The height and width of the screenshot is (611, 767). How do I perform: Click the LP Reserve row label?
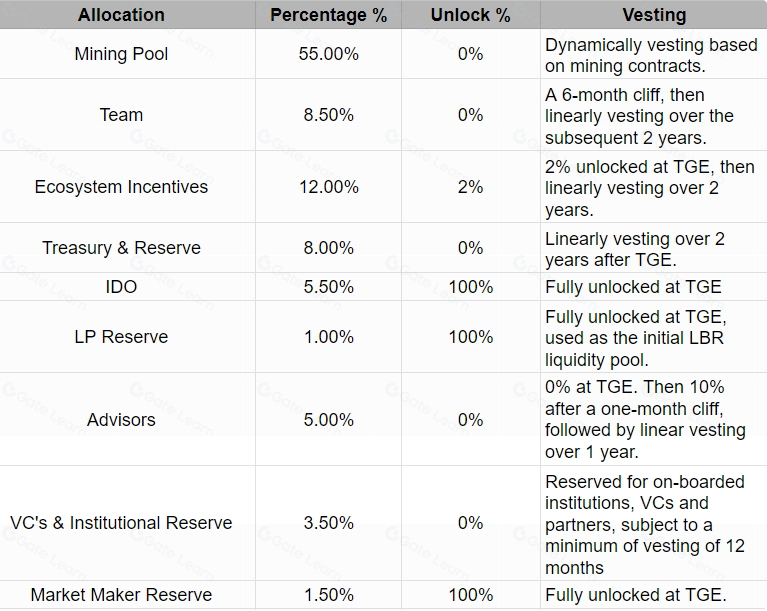click(121, 337)
